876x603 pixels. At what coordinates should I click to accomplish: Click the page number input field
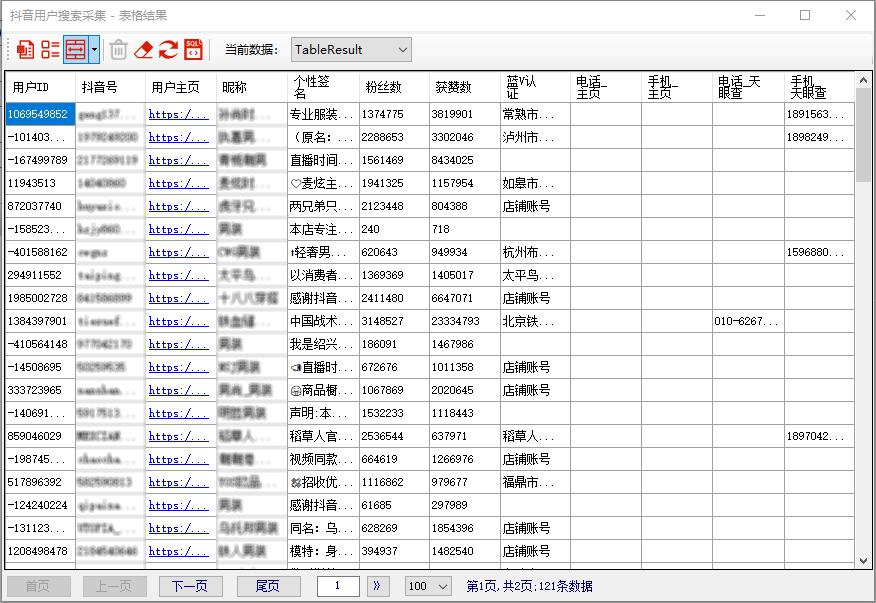(338, 586)
